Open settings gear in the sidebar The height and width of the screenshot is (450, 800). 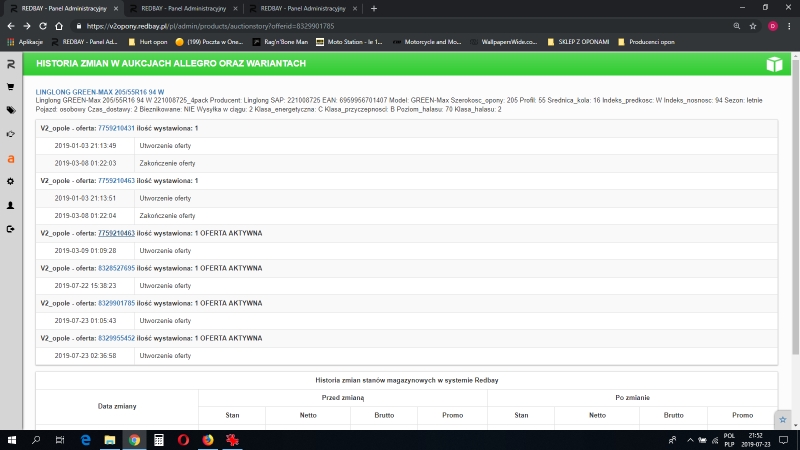click(10, 181)
